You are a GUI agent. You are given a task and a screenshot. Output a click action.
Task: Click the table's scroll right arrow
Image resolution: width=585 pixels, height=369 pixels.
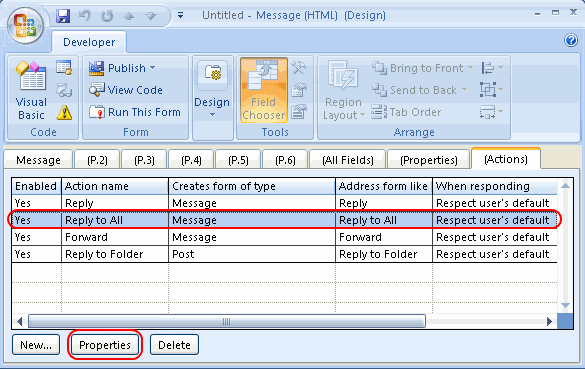click(x=549, y=321)
